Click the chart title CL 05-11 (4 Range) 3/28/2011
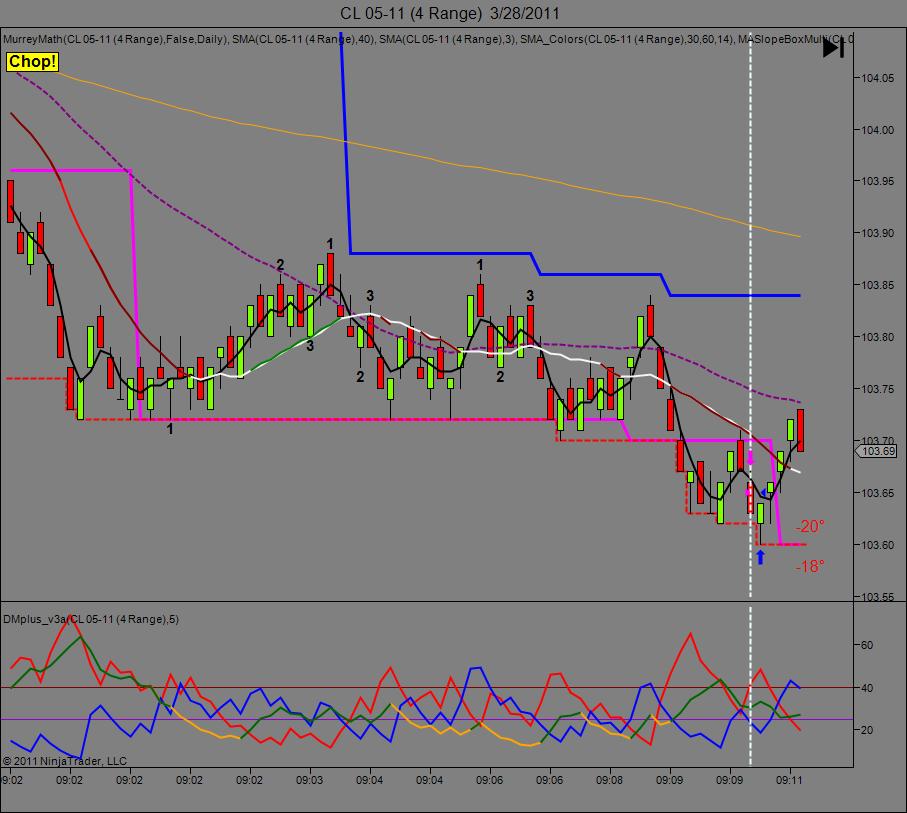 (x=449, y=13)
